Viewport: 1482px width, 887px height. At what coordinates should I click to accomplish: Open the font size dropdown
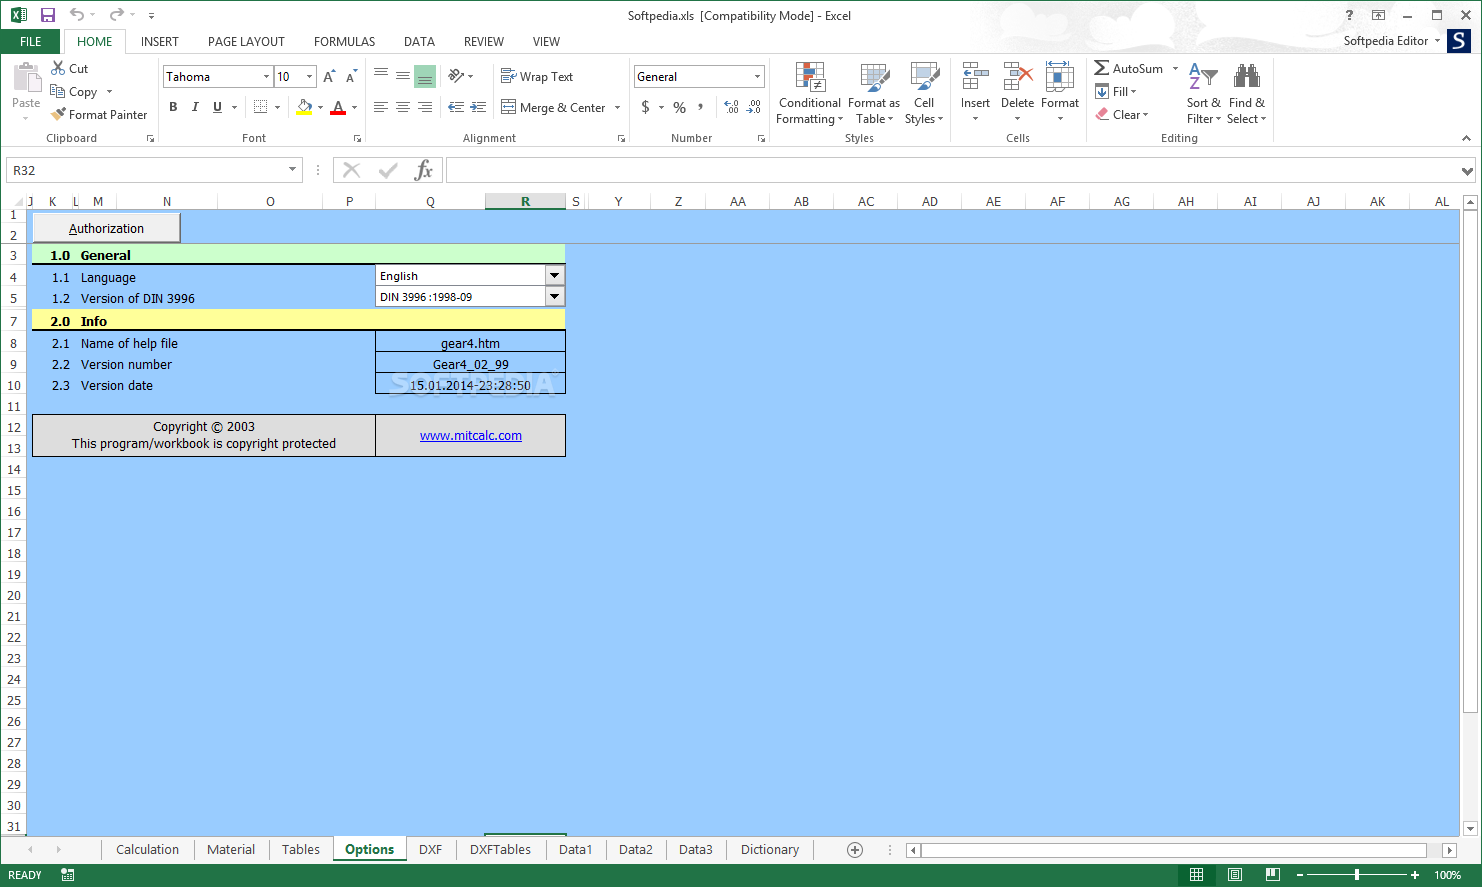click(309, 76)
